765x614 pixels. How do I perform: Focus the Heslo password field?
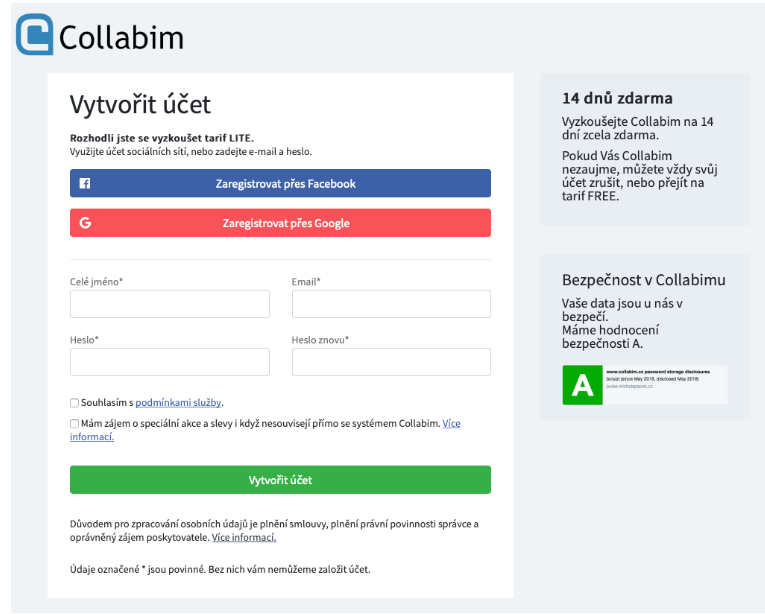[170, 362]
